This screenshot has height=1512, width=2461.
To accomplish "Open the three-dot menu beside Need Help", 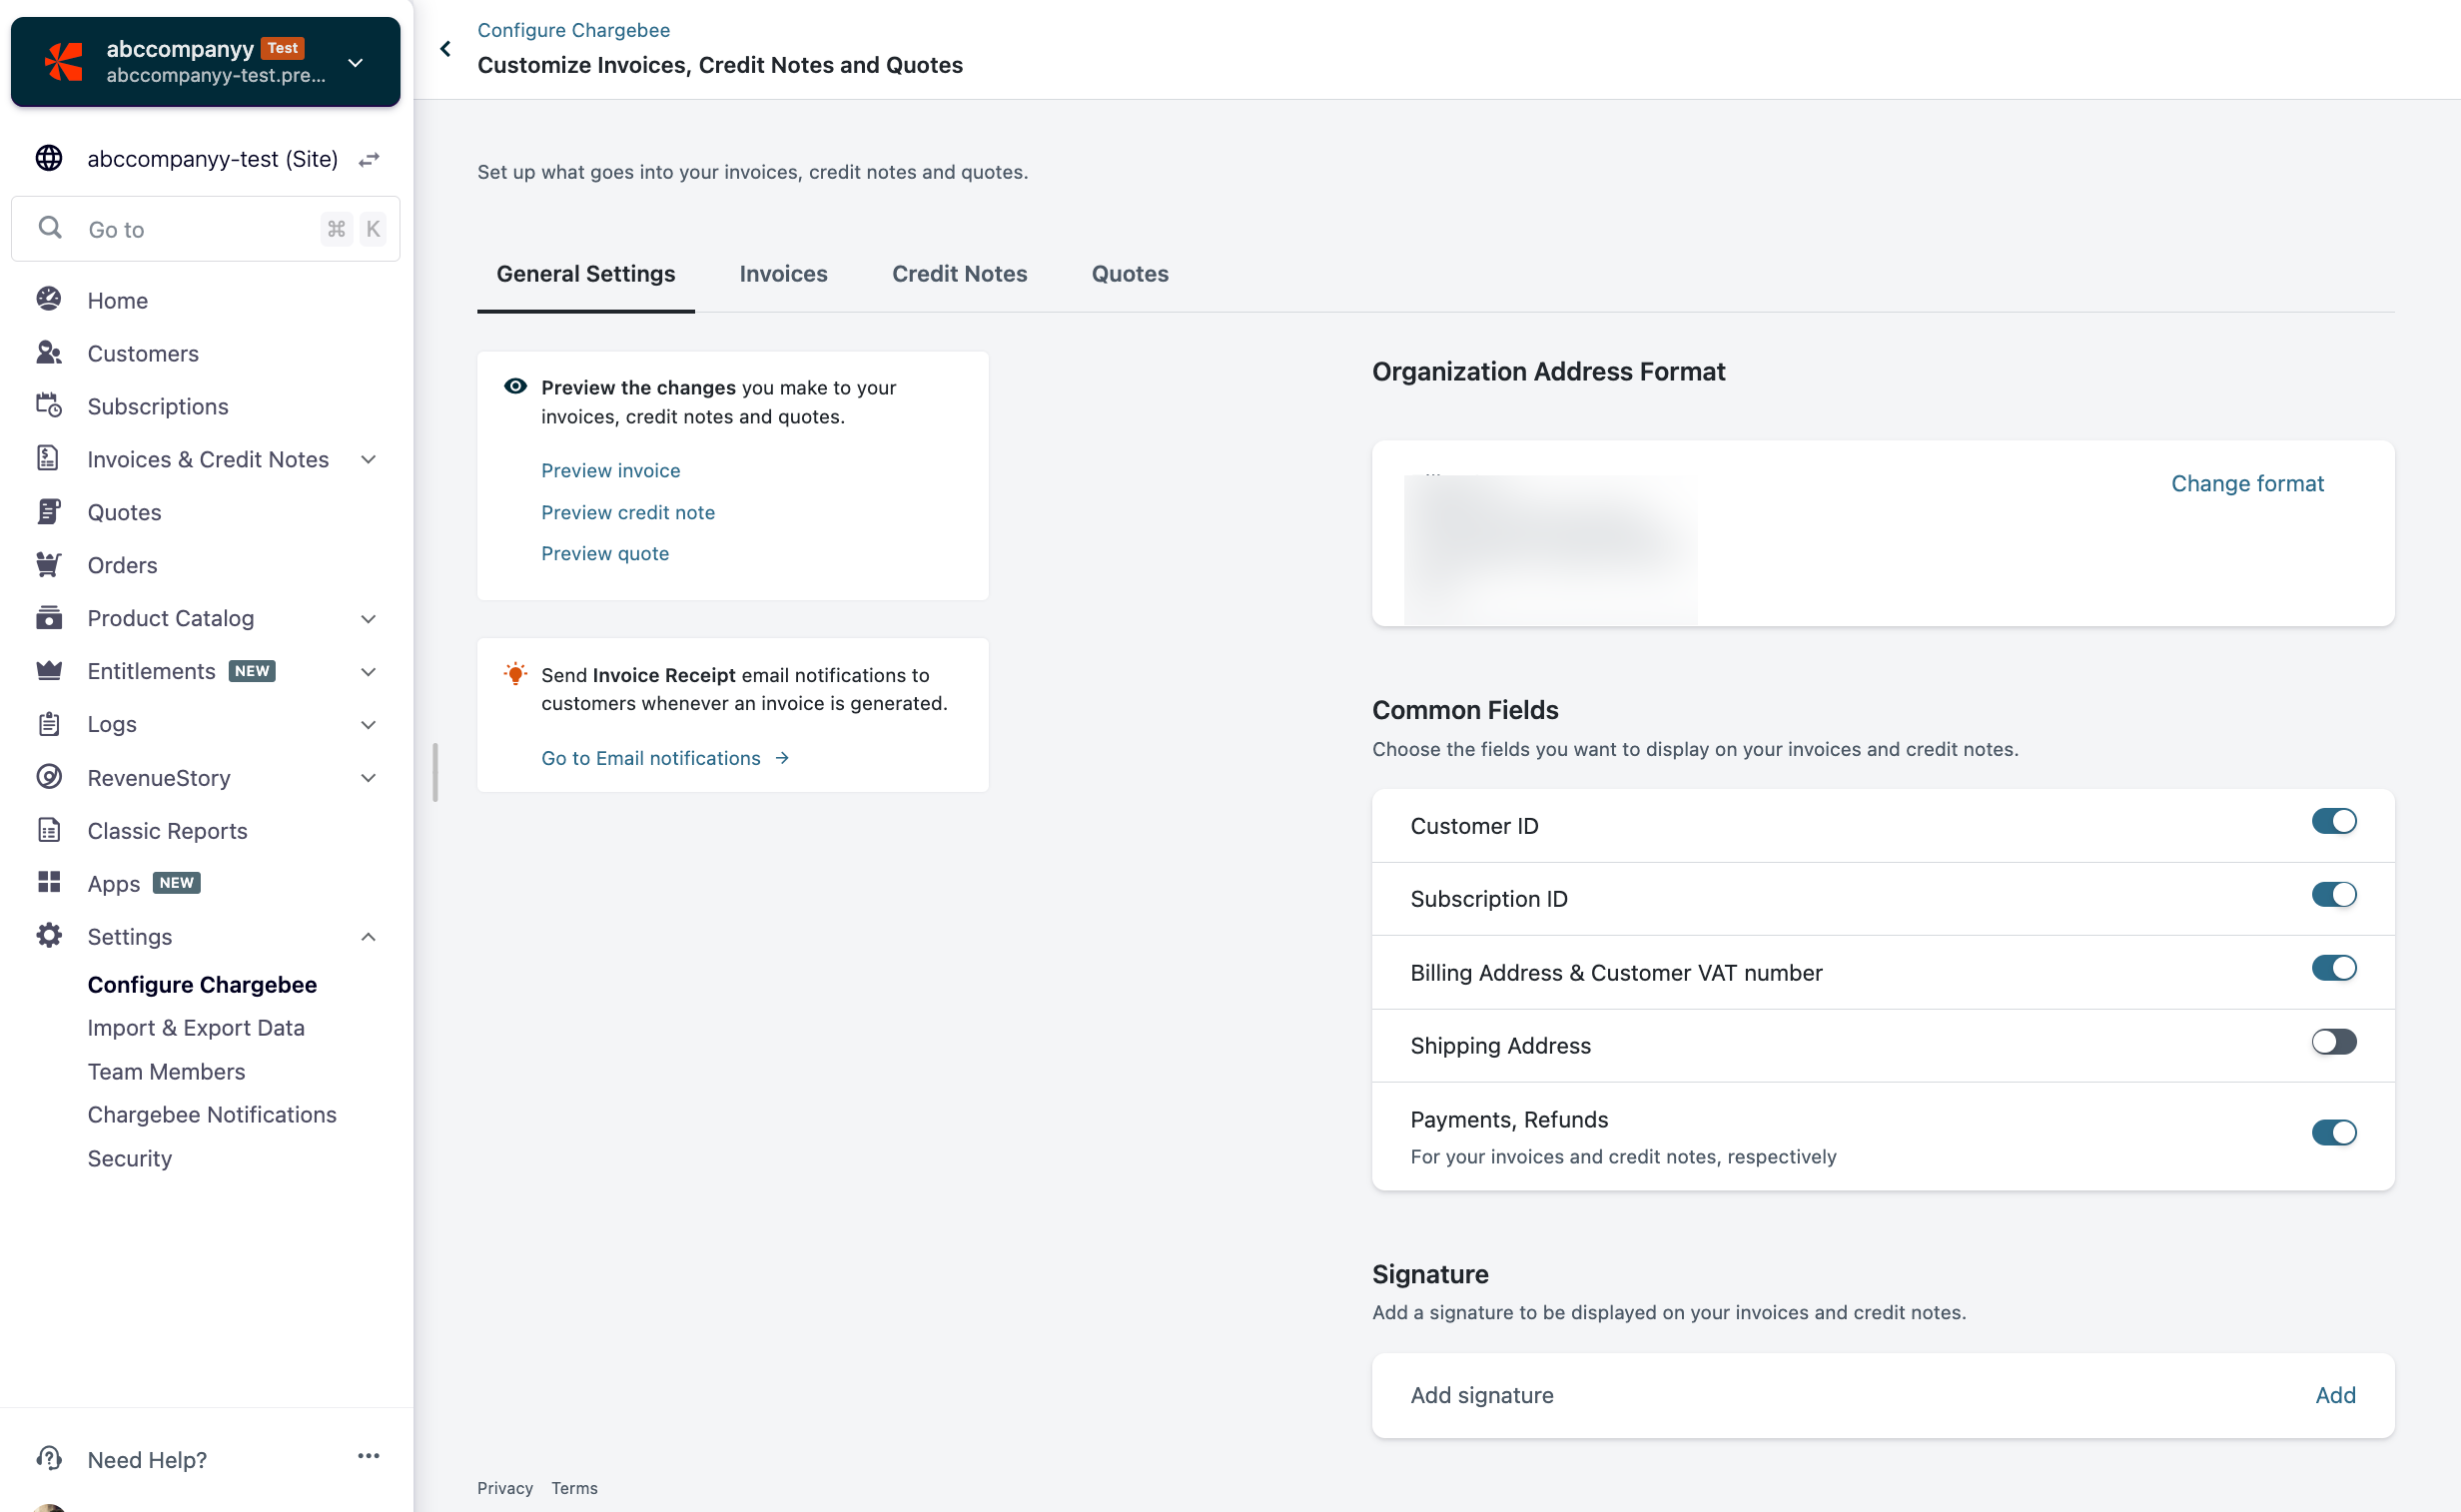I will [x=368, y=1456].
